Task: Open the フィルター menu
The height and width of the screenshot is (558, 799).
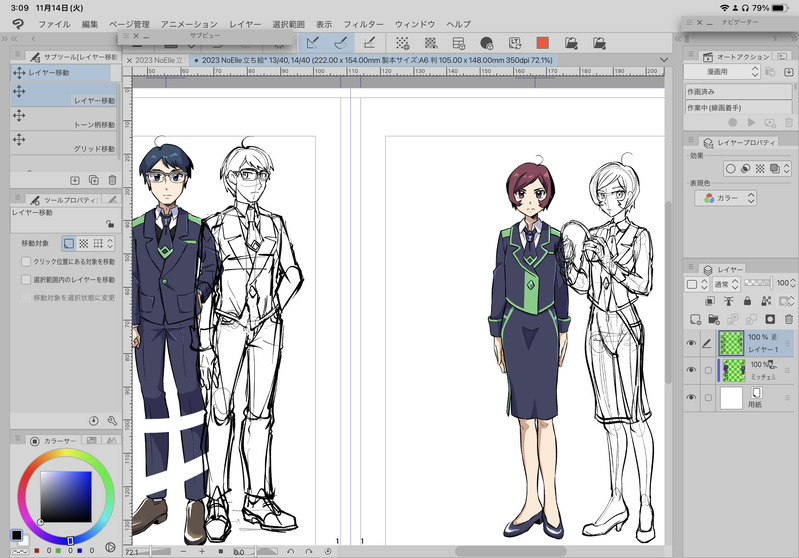Action: tap(363, 24)
